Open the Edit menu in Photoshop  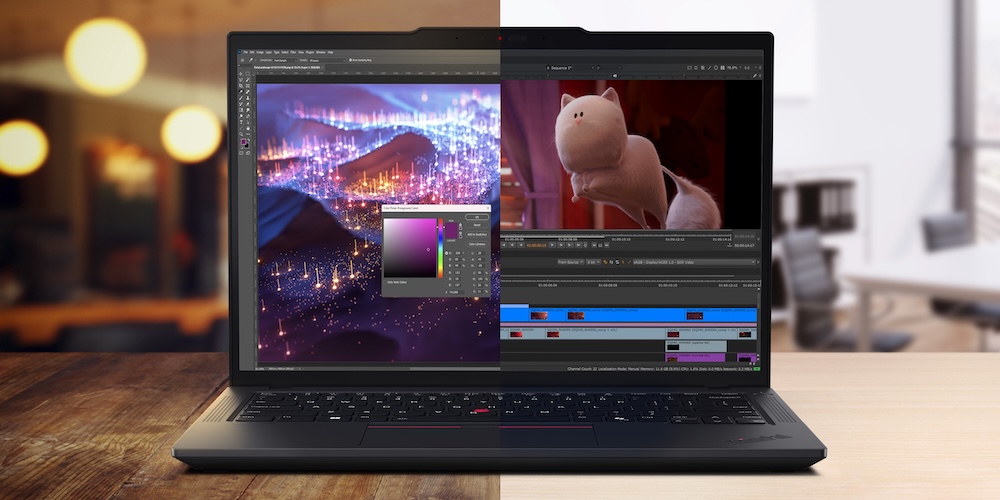[x=252, y=52]
